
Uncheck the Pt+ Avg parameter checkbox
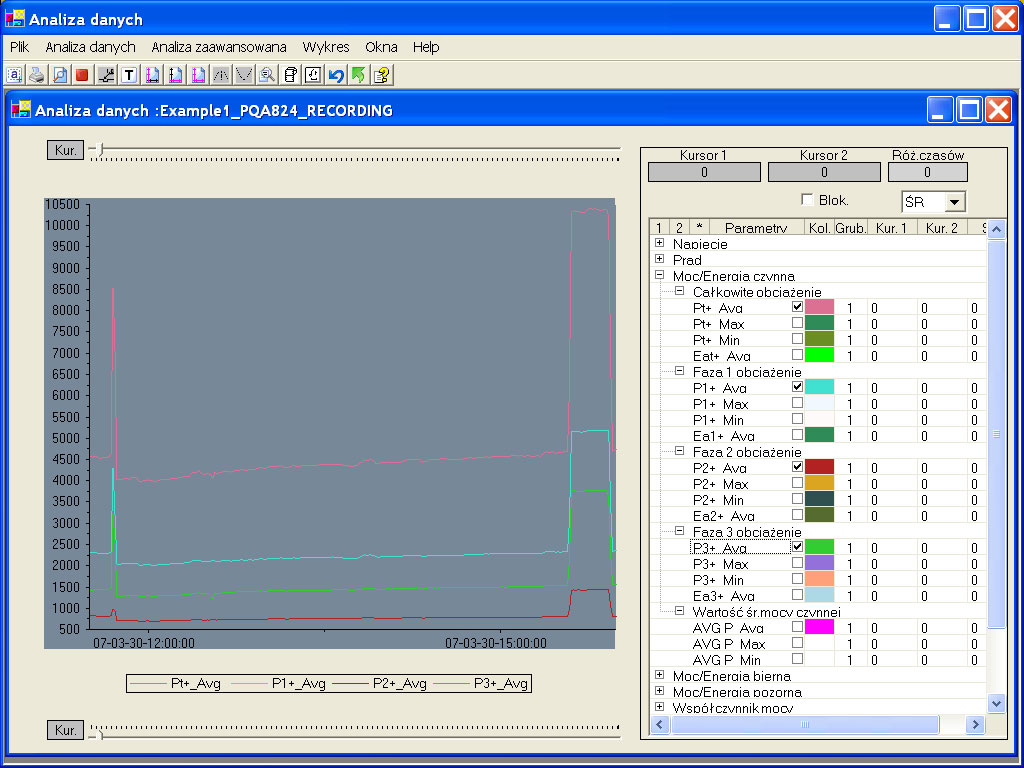pyautogui.click(x=797, y=307)
